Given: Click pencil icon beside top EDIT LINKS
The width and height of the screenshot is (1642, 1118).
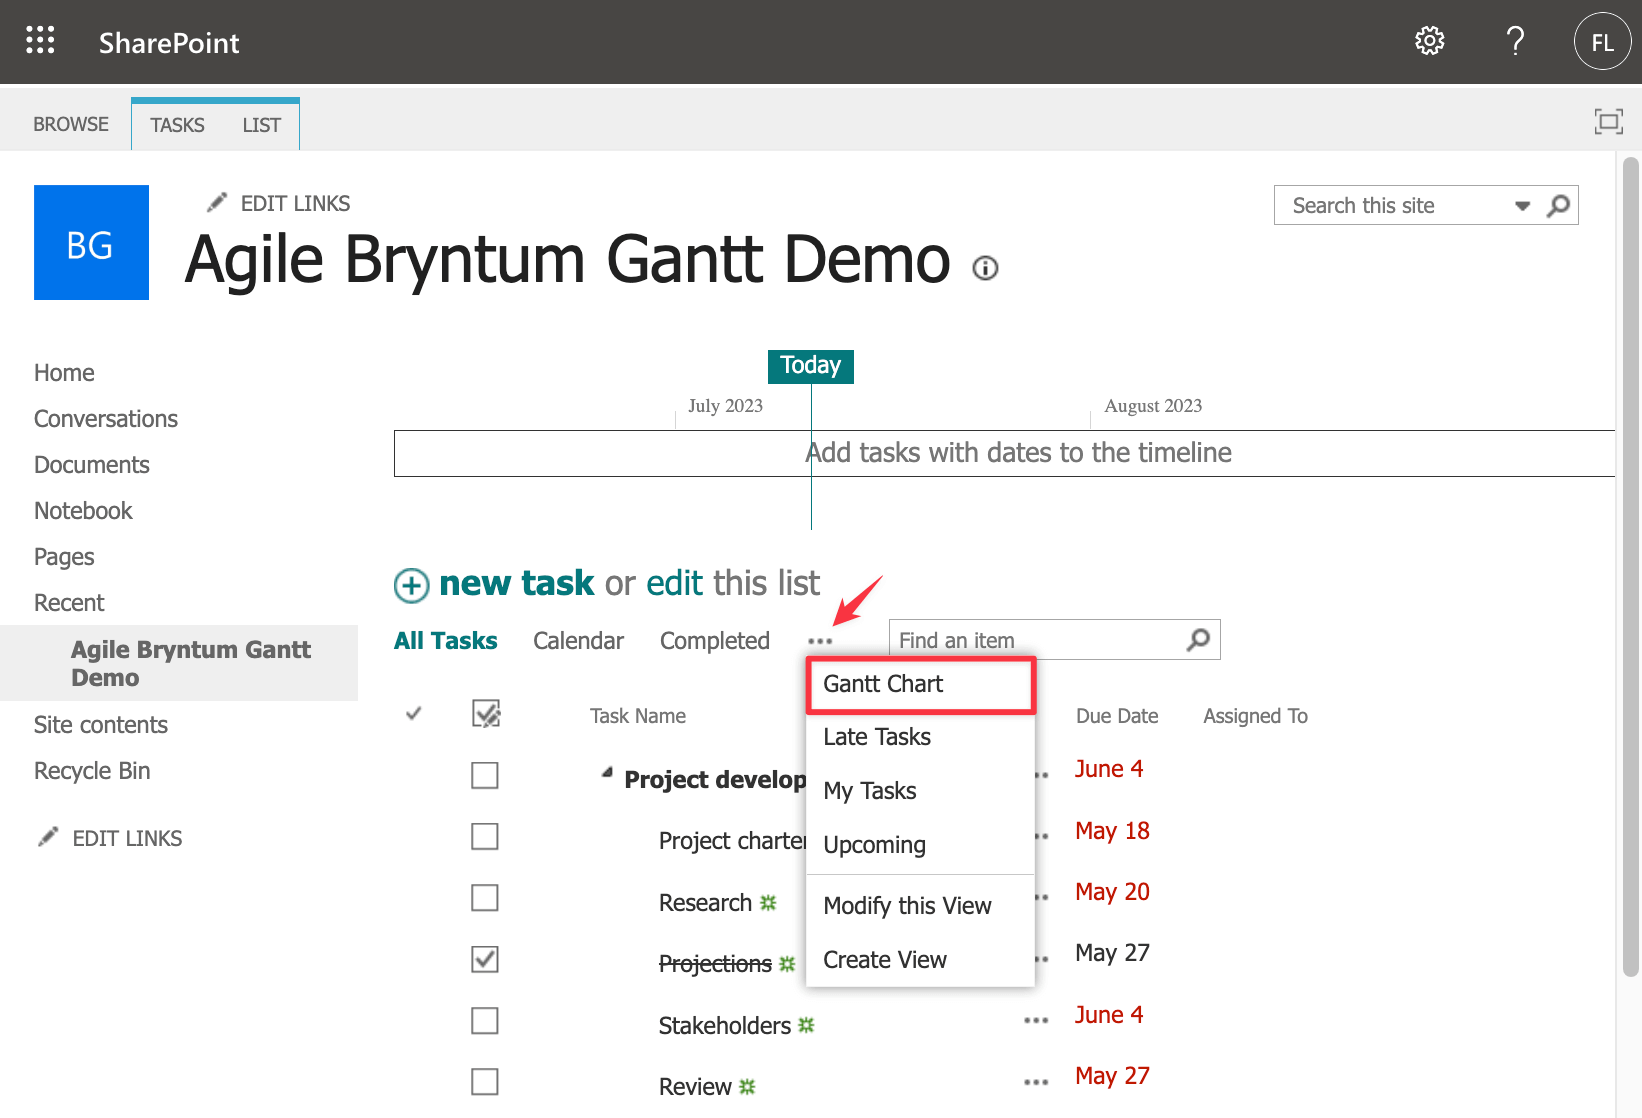Looking at the screenshot, I should (x=216, y=203).
